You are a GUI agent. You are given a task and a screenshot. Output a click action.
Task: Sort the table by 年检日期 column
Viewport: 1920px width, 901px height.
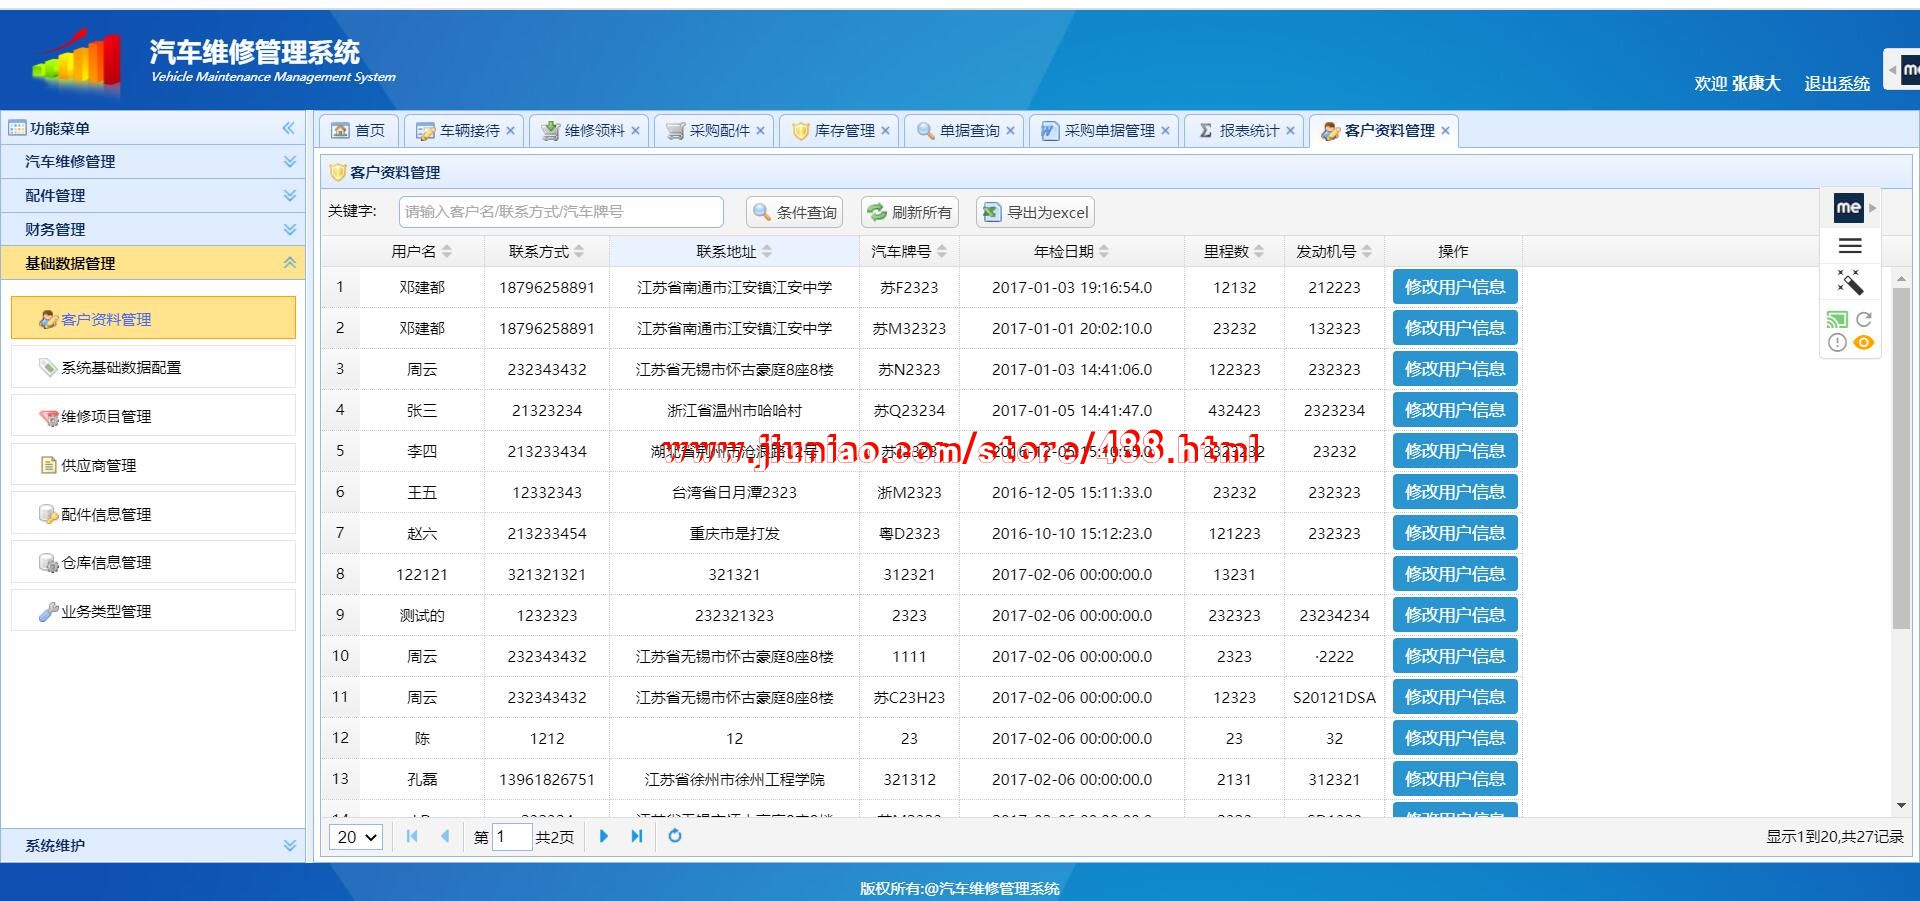[1071, 252]
